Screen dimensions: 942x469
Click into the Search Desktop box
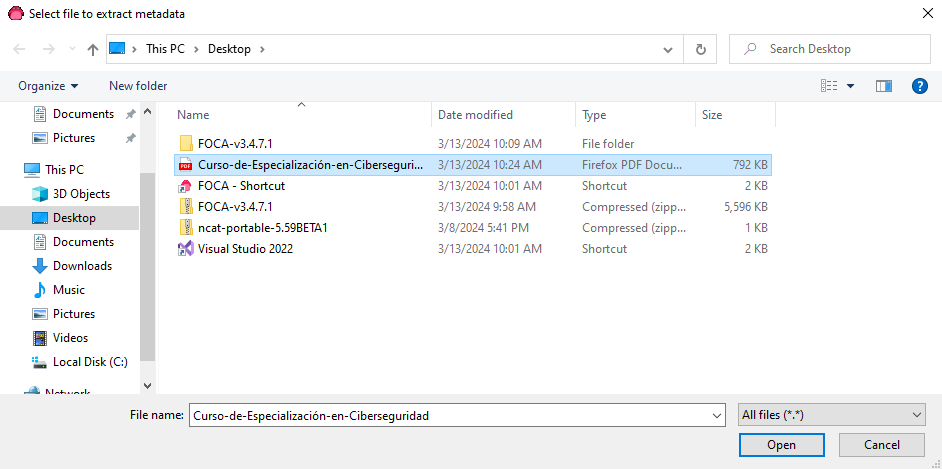[x=830, y=49]
